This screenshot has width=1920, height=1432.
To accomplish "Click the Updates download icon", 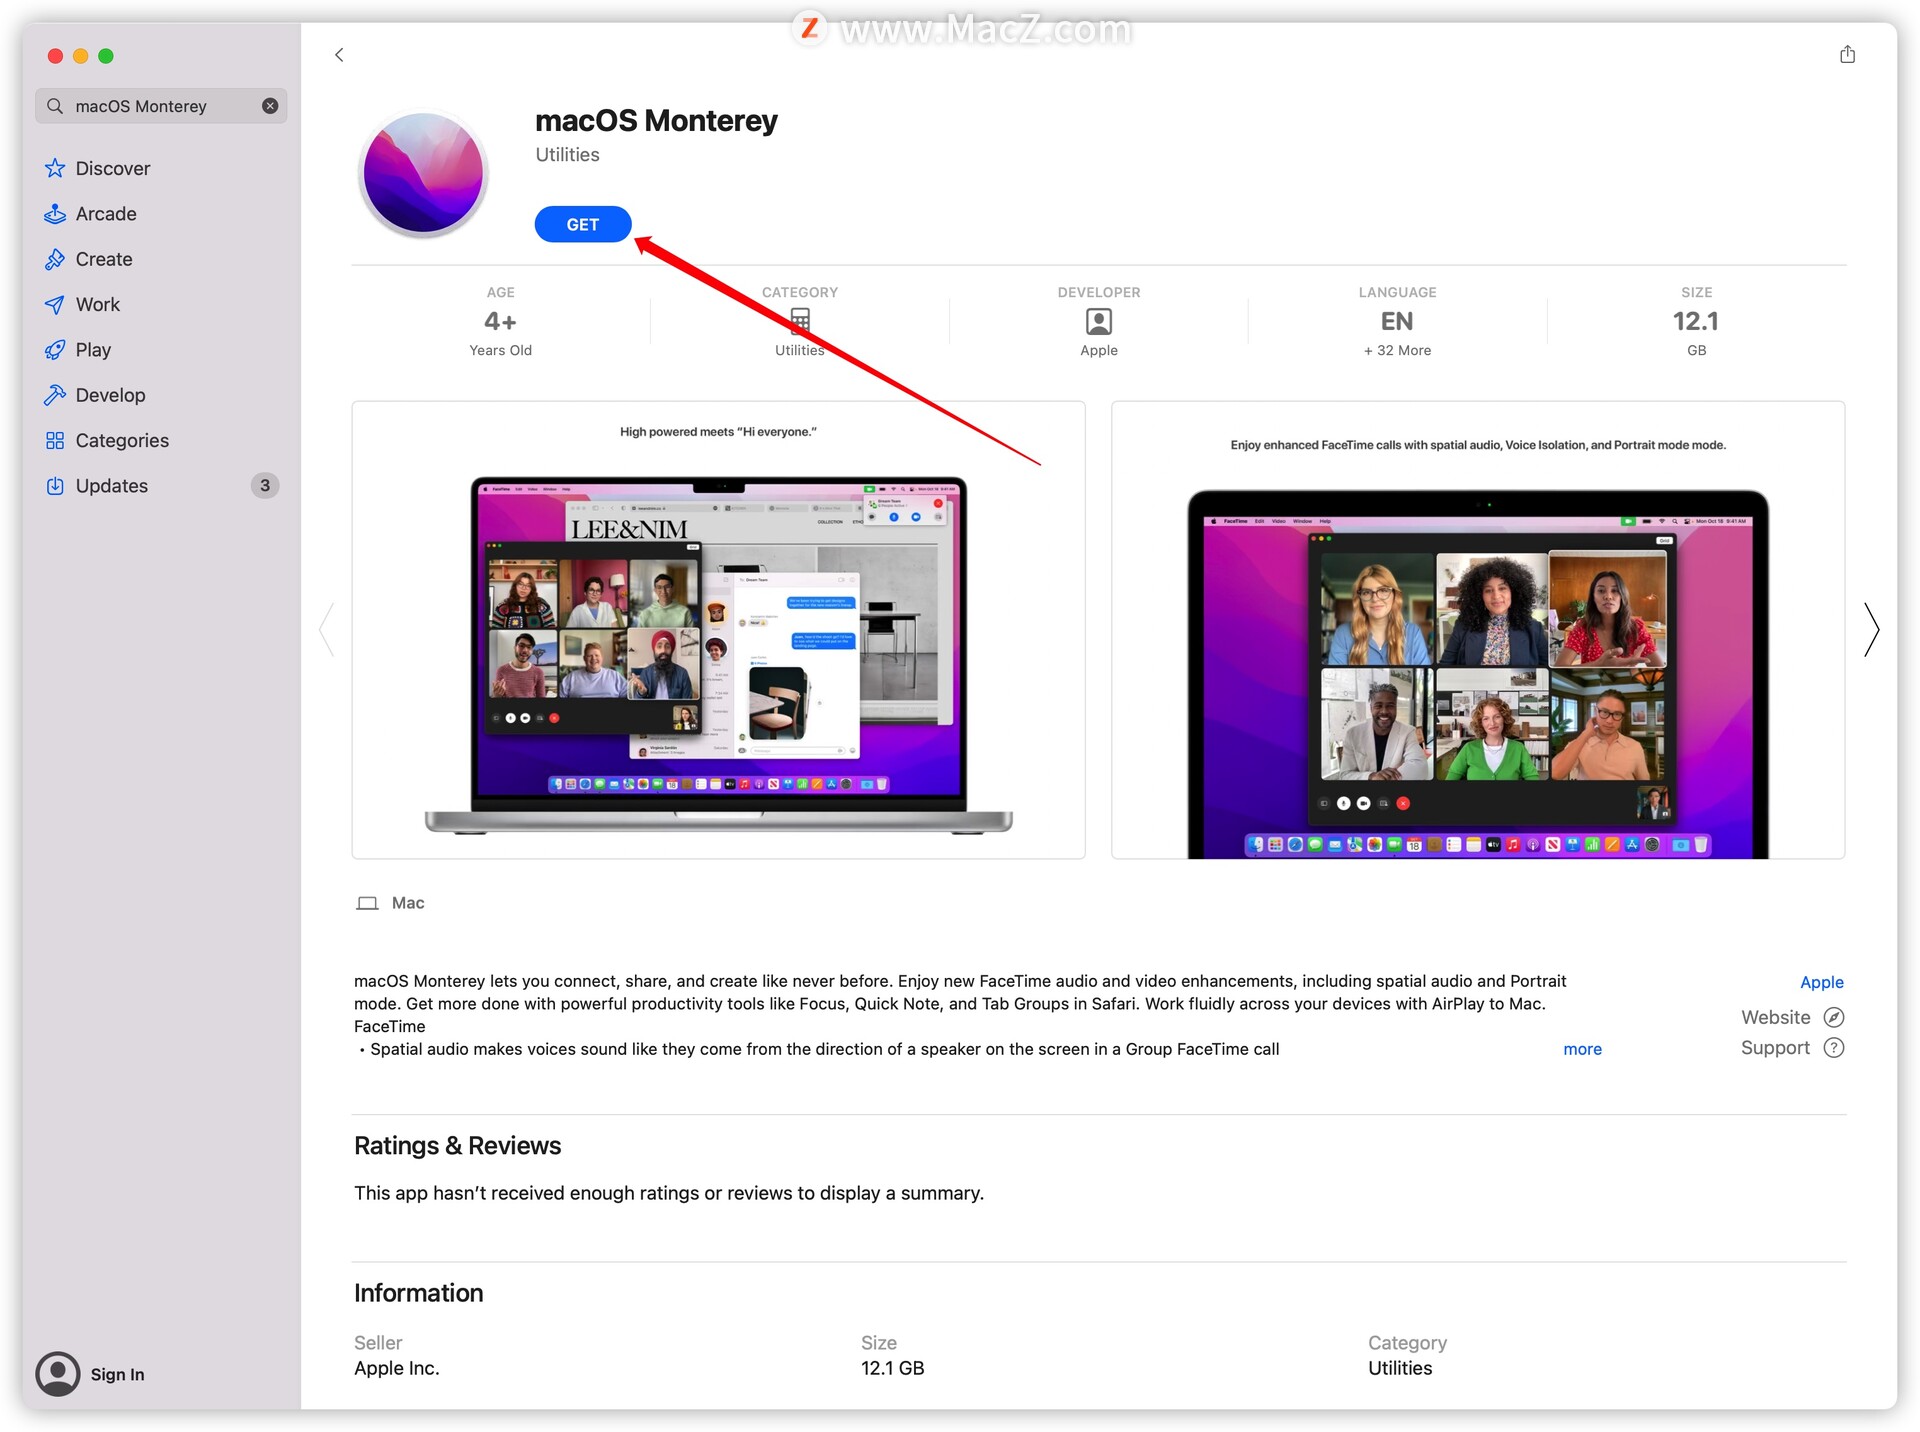I will coord(55,486).
